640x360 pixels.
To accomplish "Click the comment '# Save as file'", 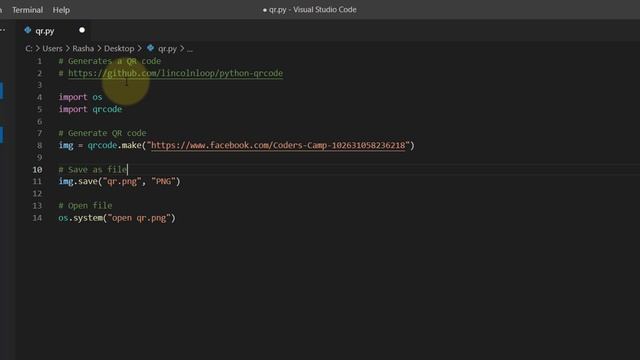I will [x=93, y=169].
